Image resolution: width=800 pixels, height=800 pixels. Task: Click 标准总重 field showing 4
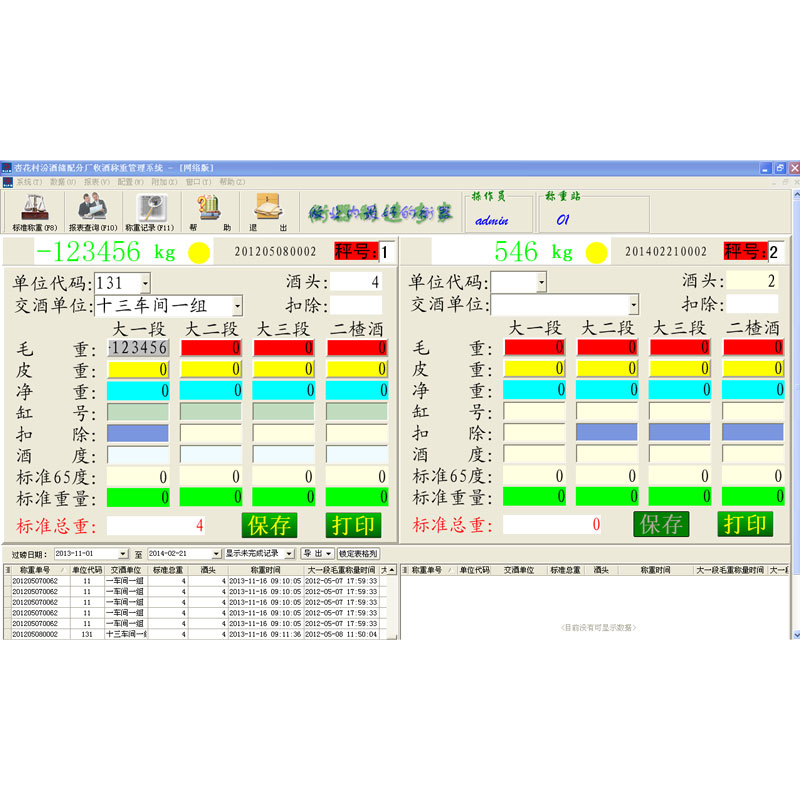pyautogui.click(x=156, y=526)
